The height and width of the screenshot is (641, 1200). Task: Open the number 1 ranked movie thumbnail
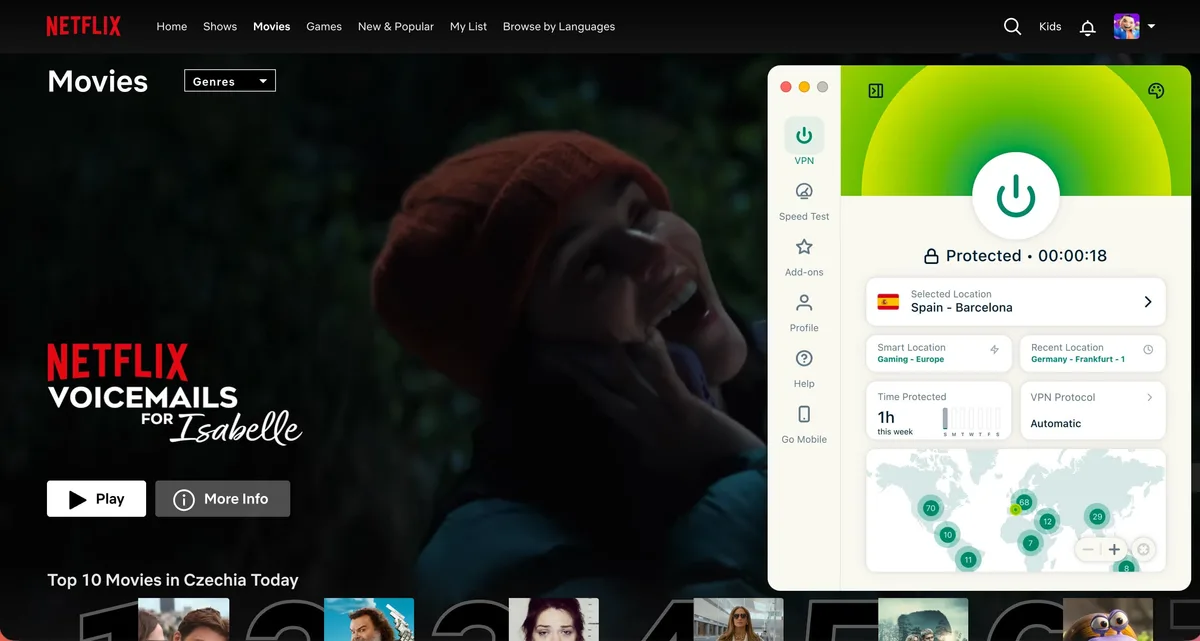coord(183,620)
